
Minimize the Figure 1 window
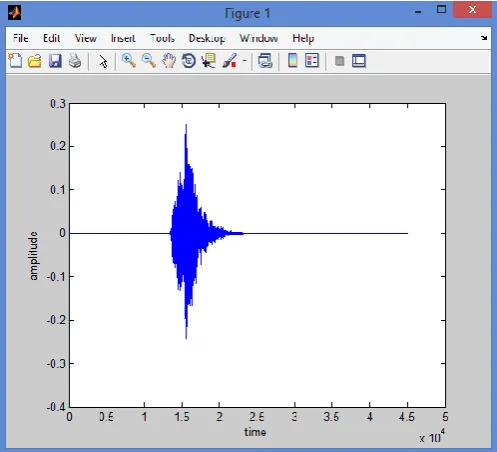418,12
